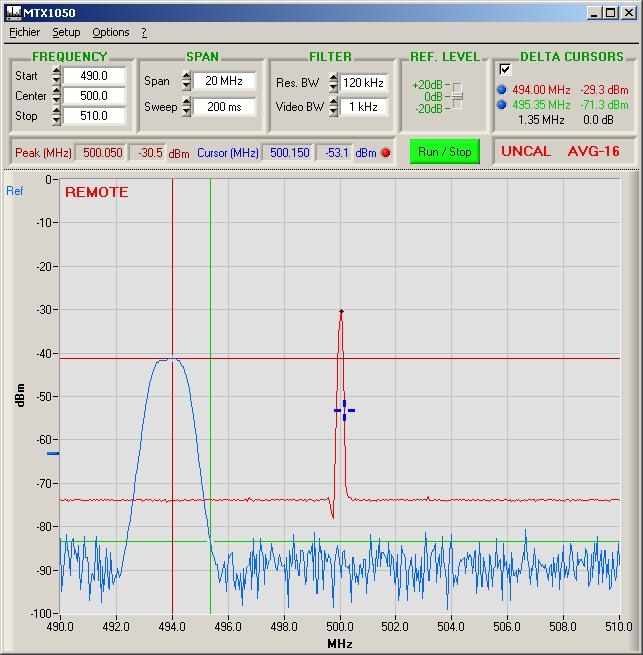Click the blue Ref label beside the graph
Viewport: 643px width, 655px height.
pos(15,191)
